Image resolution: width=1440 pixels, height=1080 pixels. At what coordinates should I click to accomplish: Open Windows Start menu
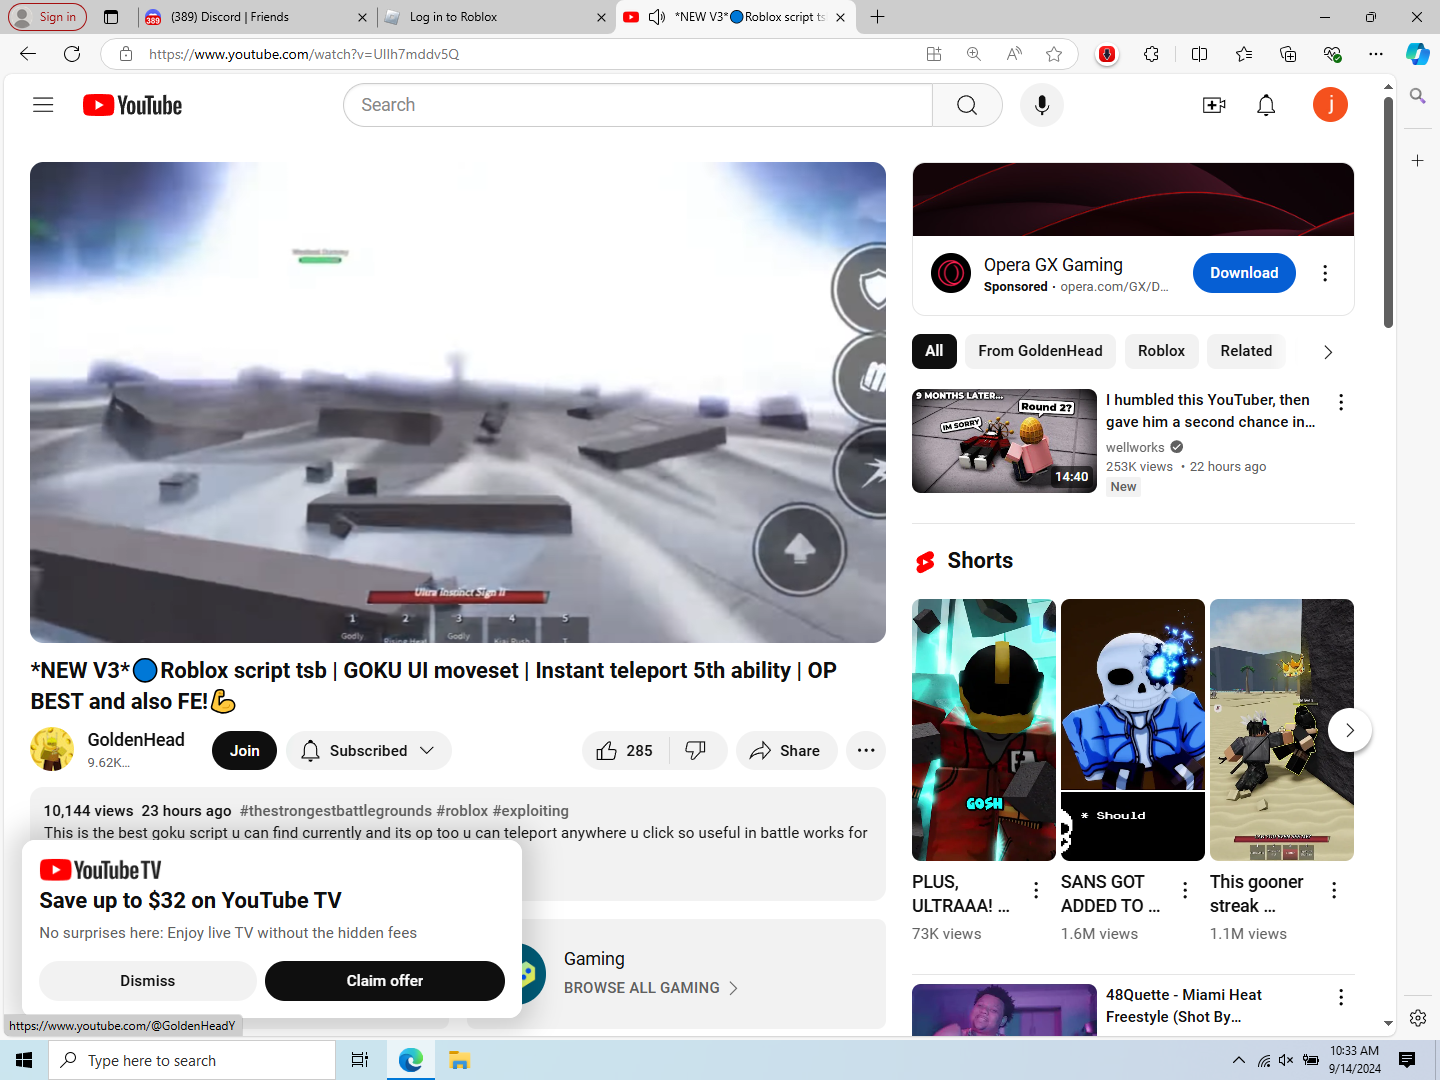24,1060
